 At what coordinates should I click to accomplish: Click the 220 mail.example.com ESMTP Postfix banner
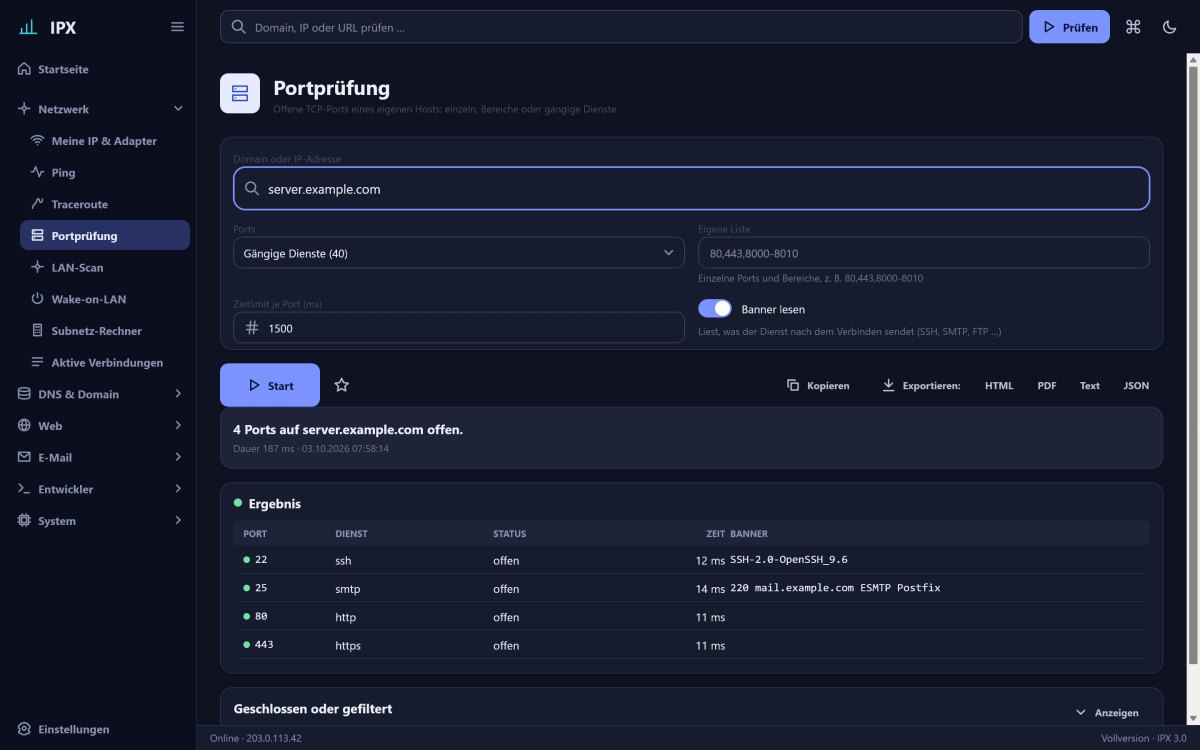point(835,588)
